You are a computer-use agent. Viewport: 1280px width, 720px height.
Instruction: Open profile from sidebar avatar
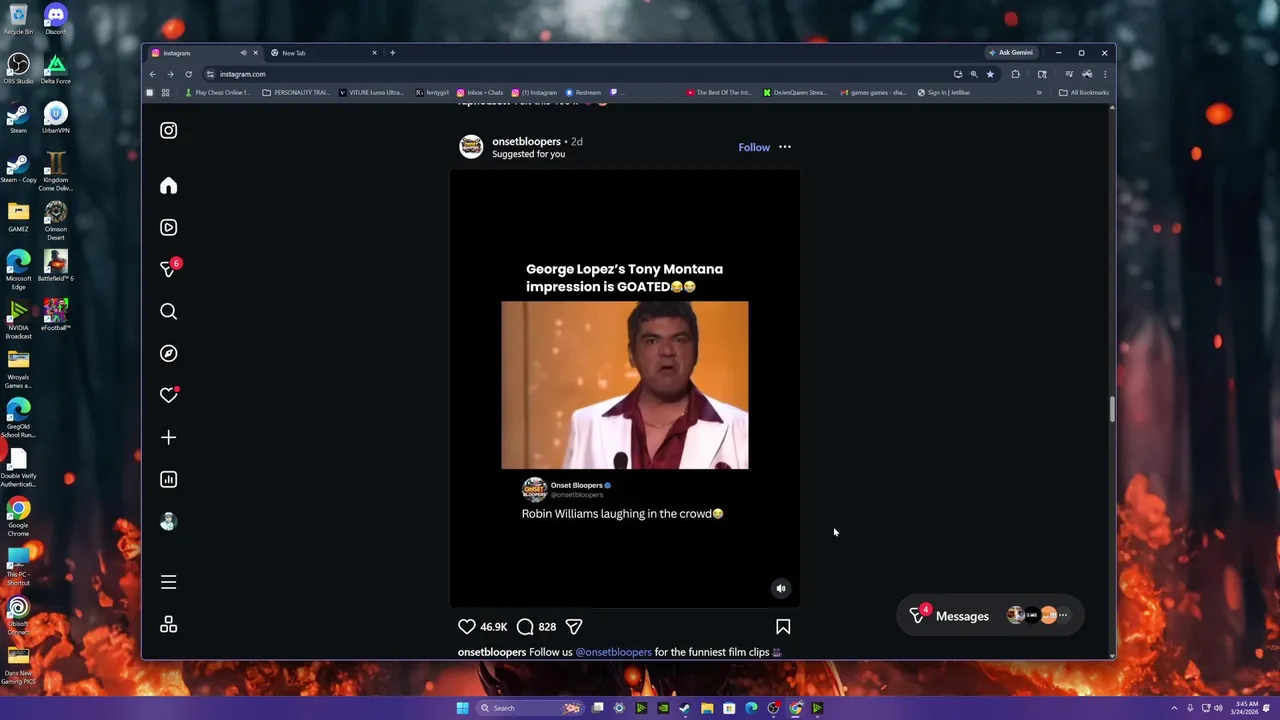coord(168,521)
